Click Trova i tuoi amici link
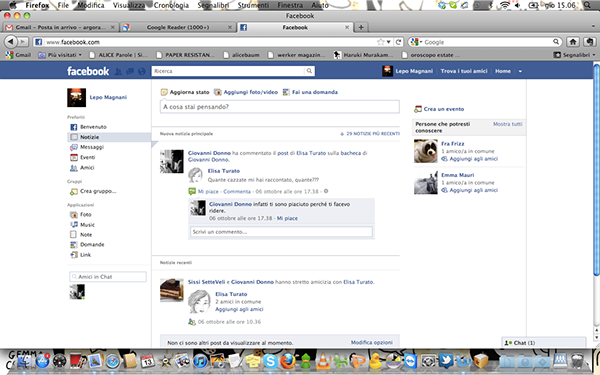 pos(464,71)
